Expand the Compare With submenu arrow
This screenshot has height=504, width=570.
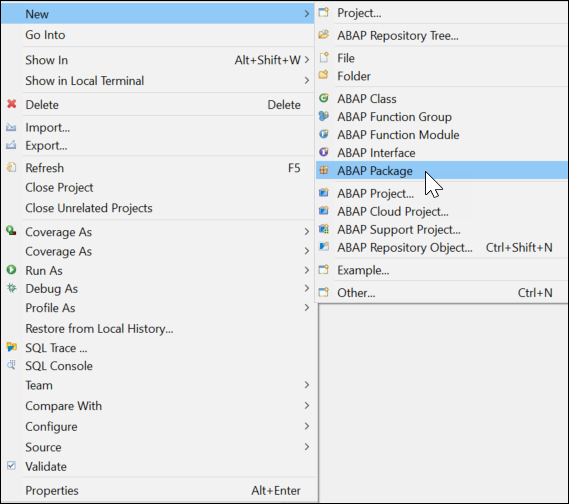(x=307, y=405)
